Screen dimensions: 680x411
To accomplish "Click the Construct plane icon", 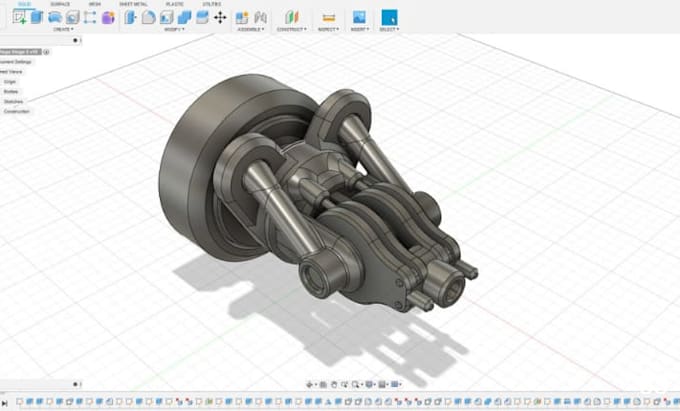I will pos(292,17).
